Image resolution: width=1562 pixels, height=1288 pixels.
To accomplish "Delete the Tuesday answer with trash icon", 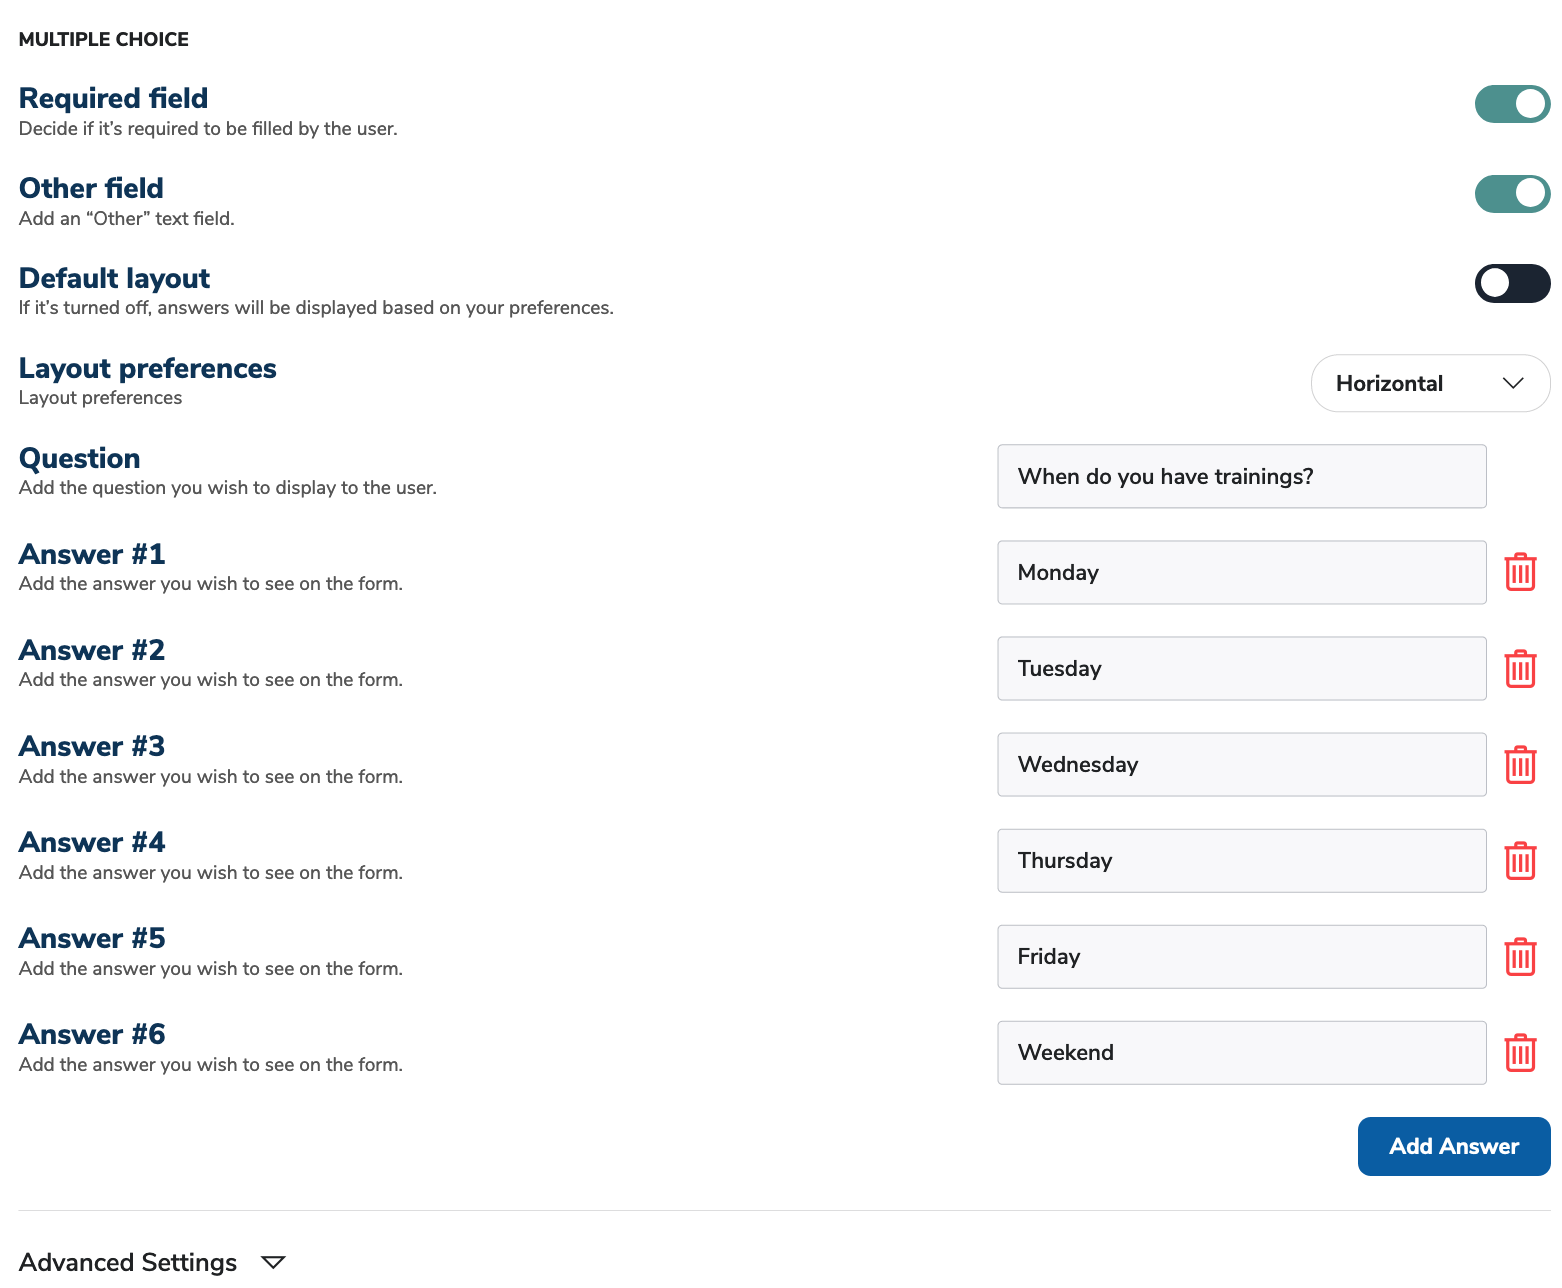I will click(1520, 668).
